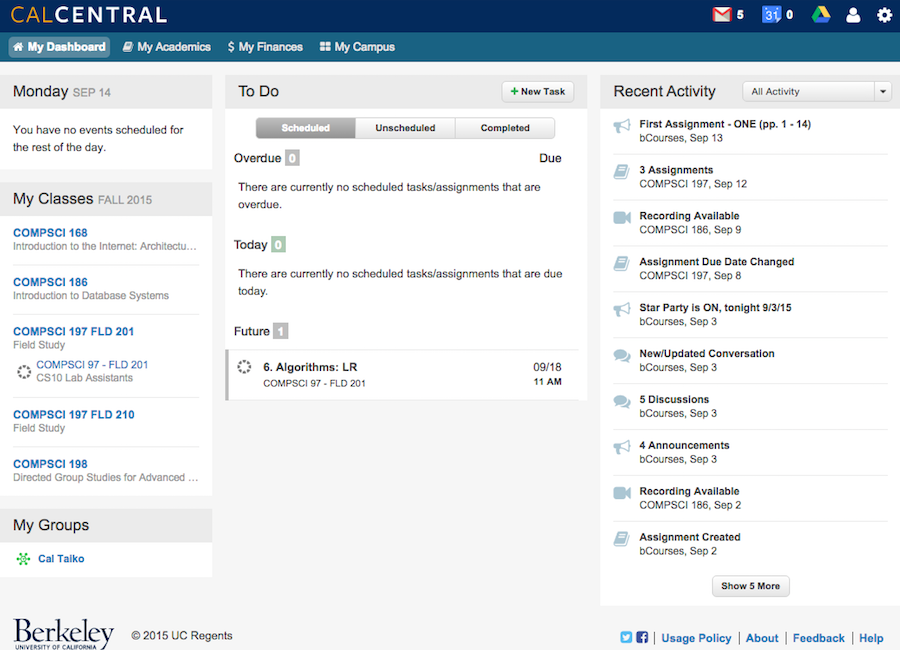Click Show 5 More button
This screenshot has height=650, width=900.
pyautogui.click(x=751, y=586)
